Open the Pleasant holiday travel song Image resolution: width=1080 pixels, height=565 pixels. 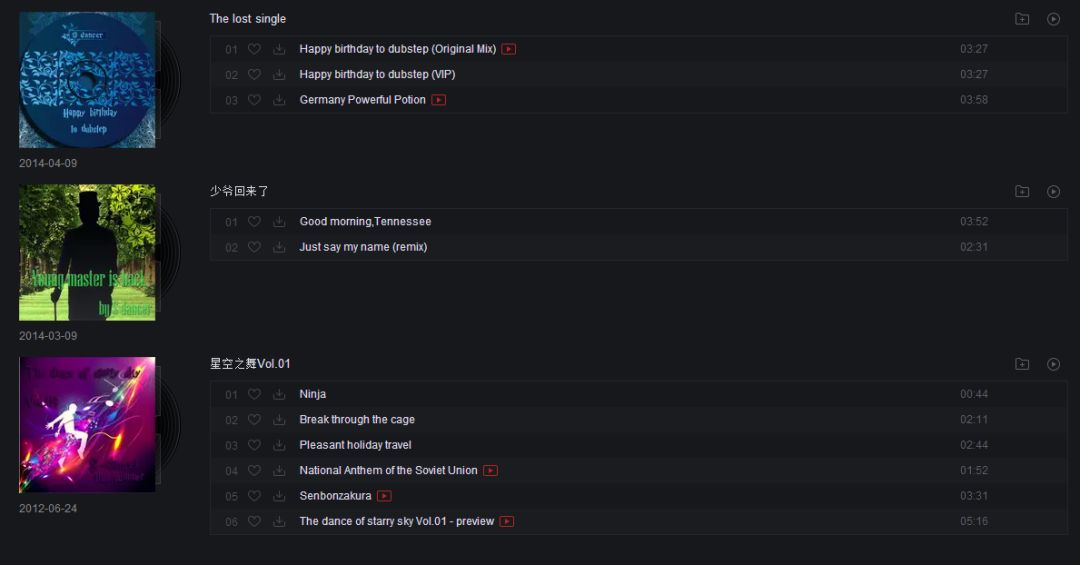pyautogui.click(x=355, y=445)
